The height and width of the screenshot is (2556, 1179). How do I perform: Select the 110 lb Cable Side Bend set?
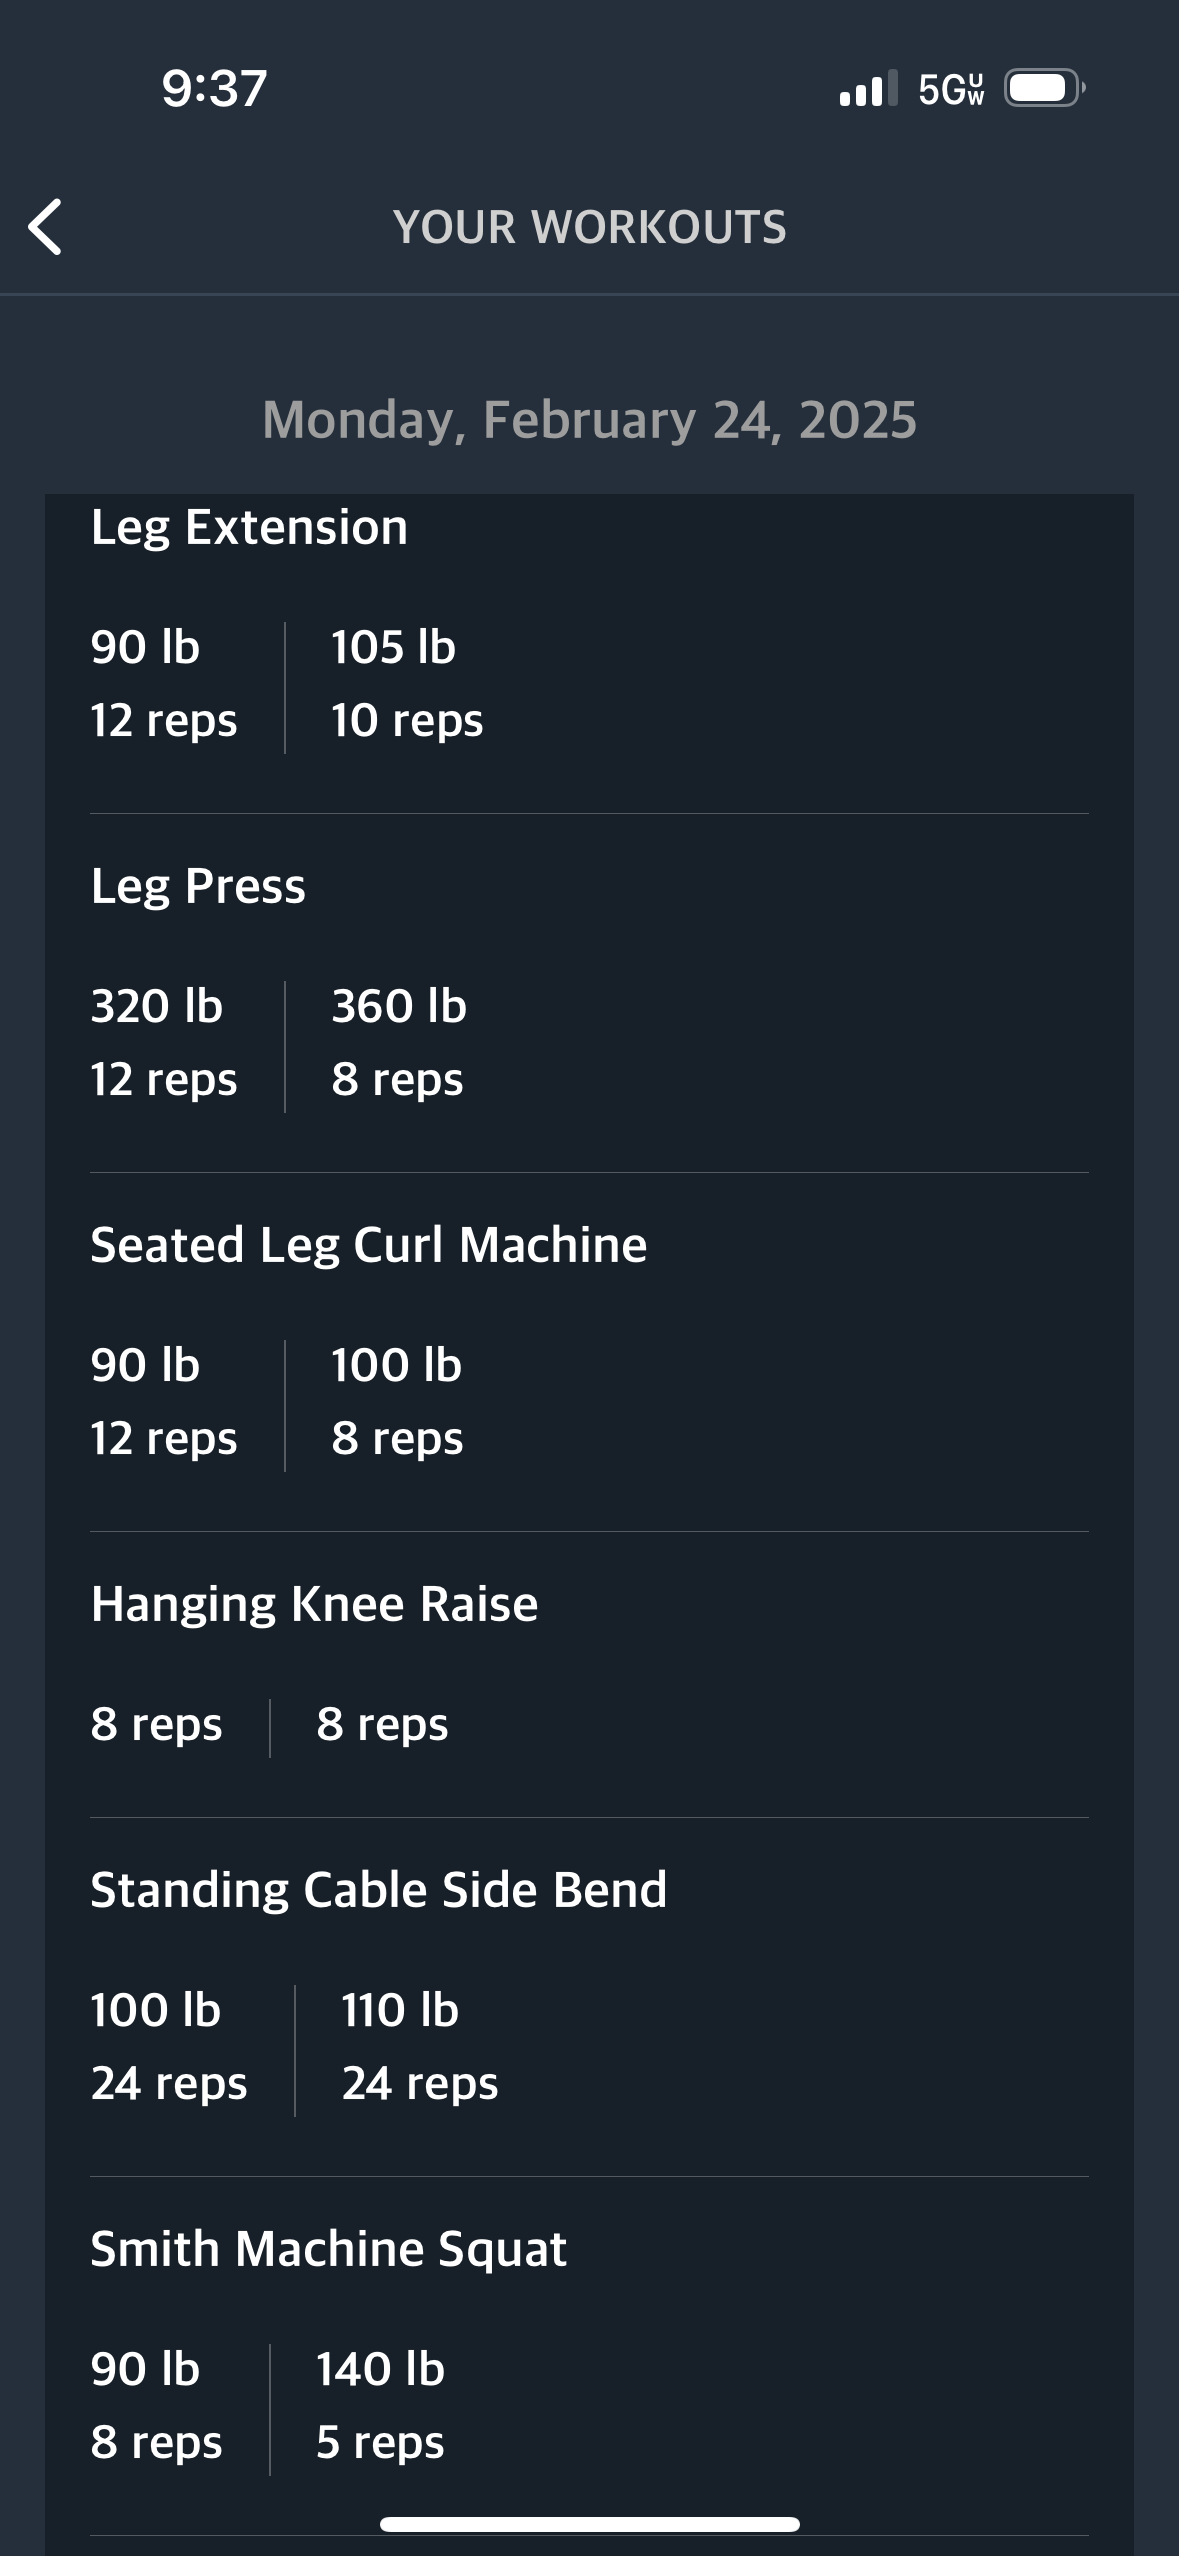coord(420,2047)
